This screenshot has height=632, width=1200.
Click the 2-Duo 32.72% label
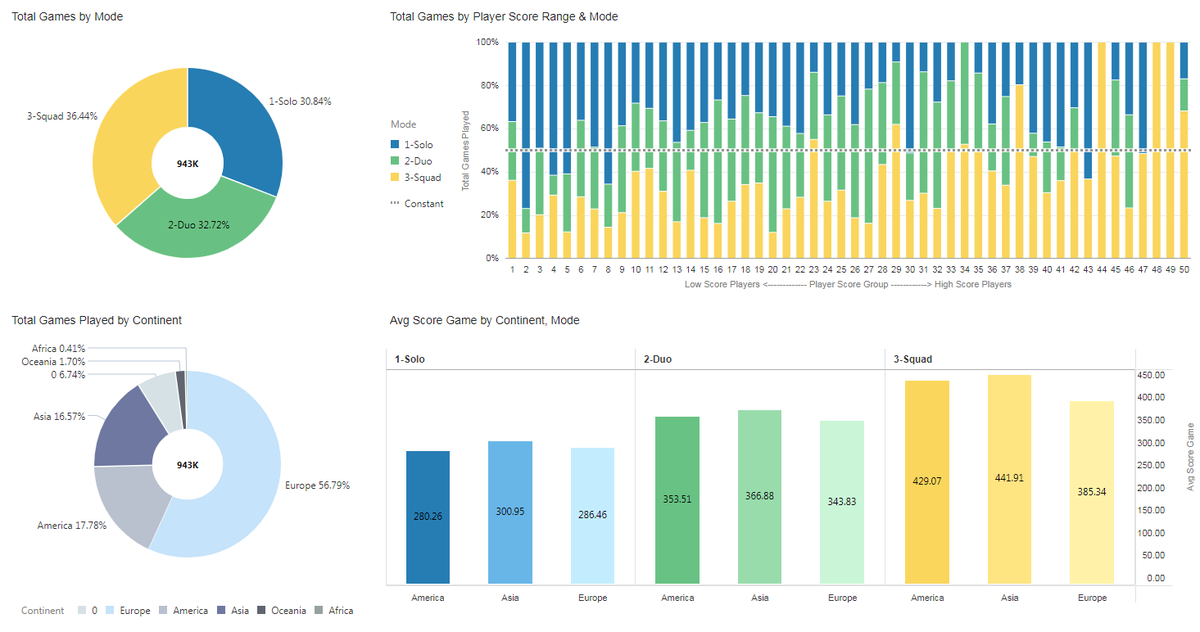[198, 225]
